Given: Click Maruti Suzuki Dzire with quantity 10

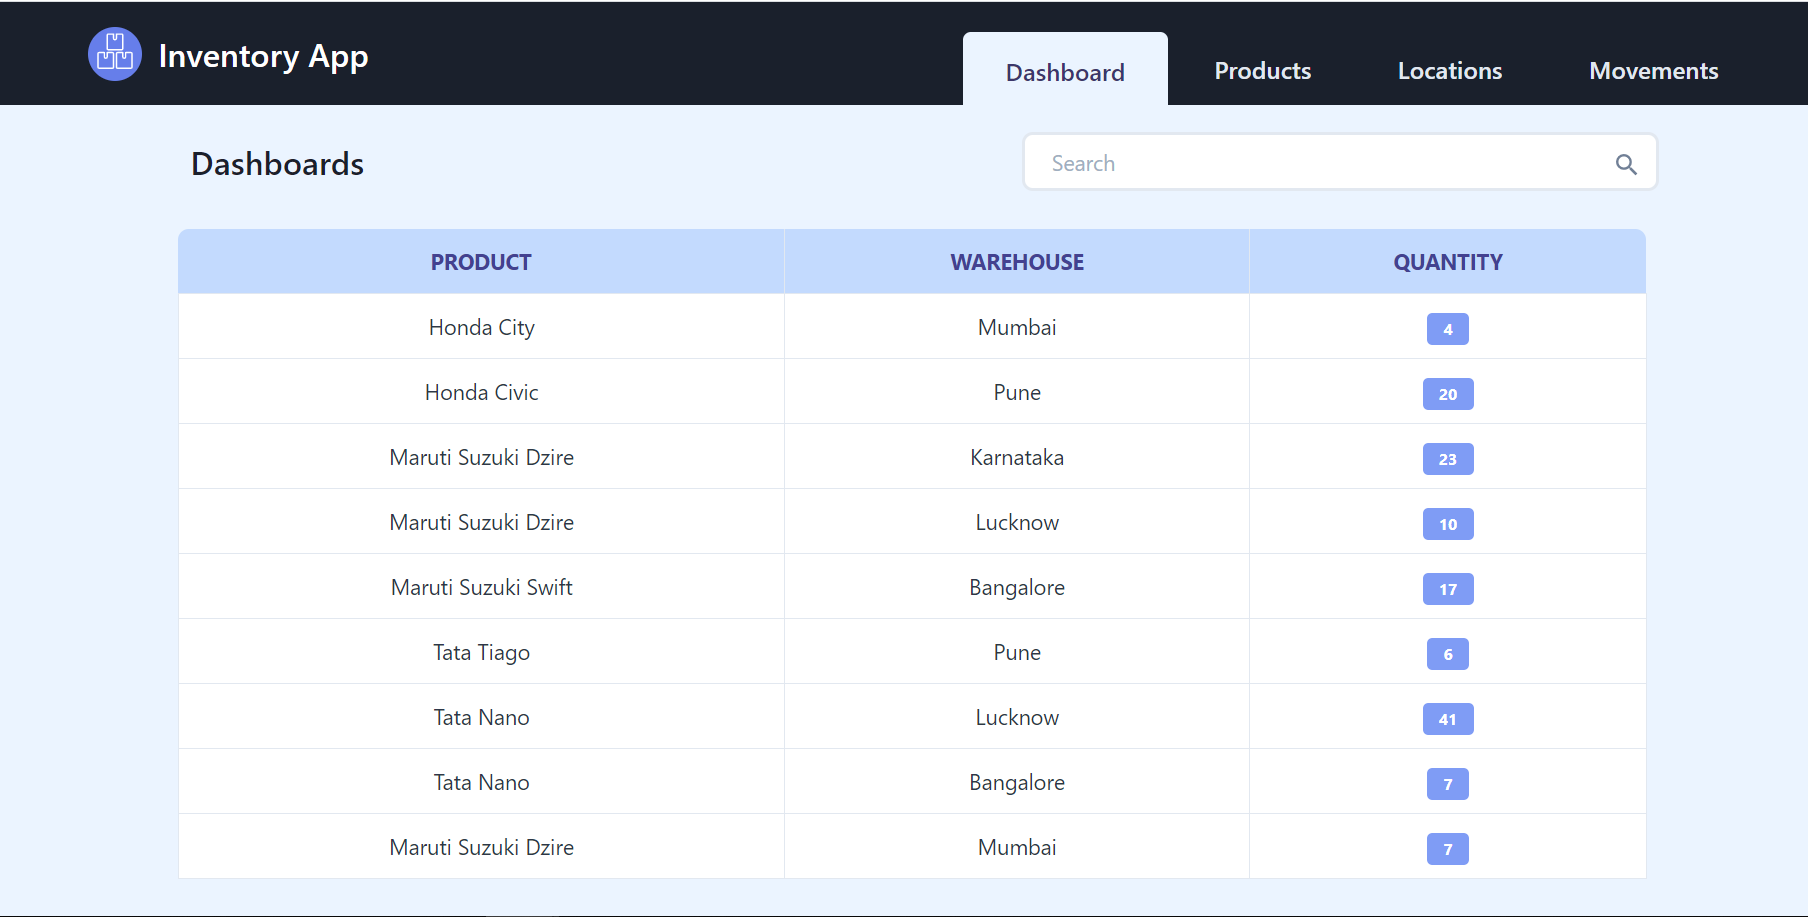Looking at the screenshot, I should click(x=481, y=522).
